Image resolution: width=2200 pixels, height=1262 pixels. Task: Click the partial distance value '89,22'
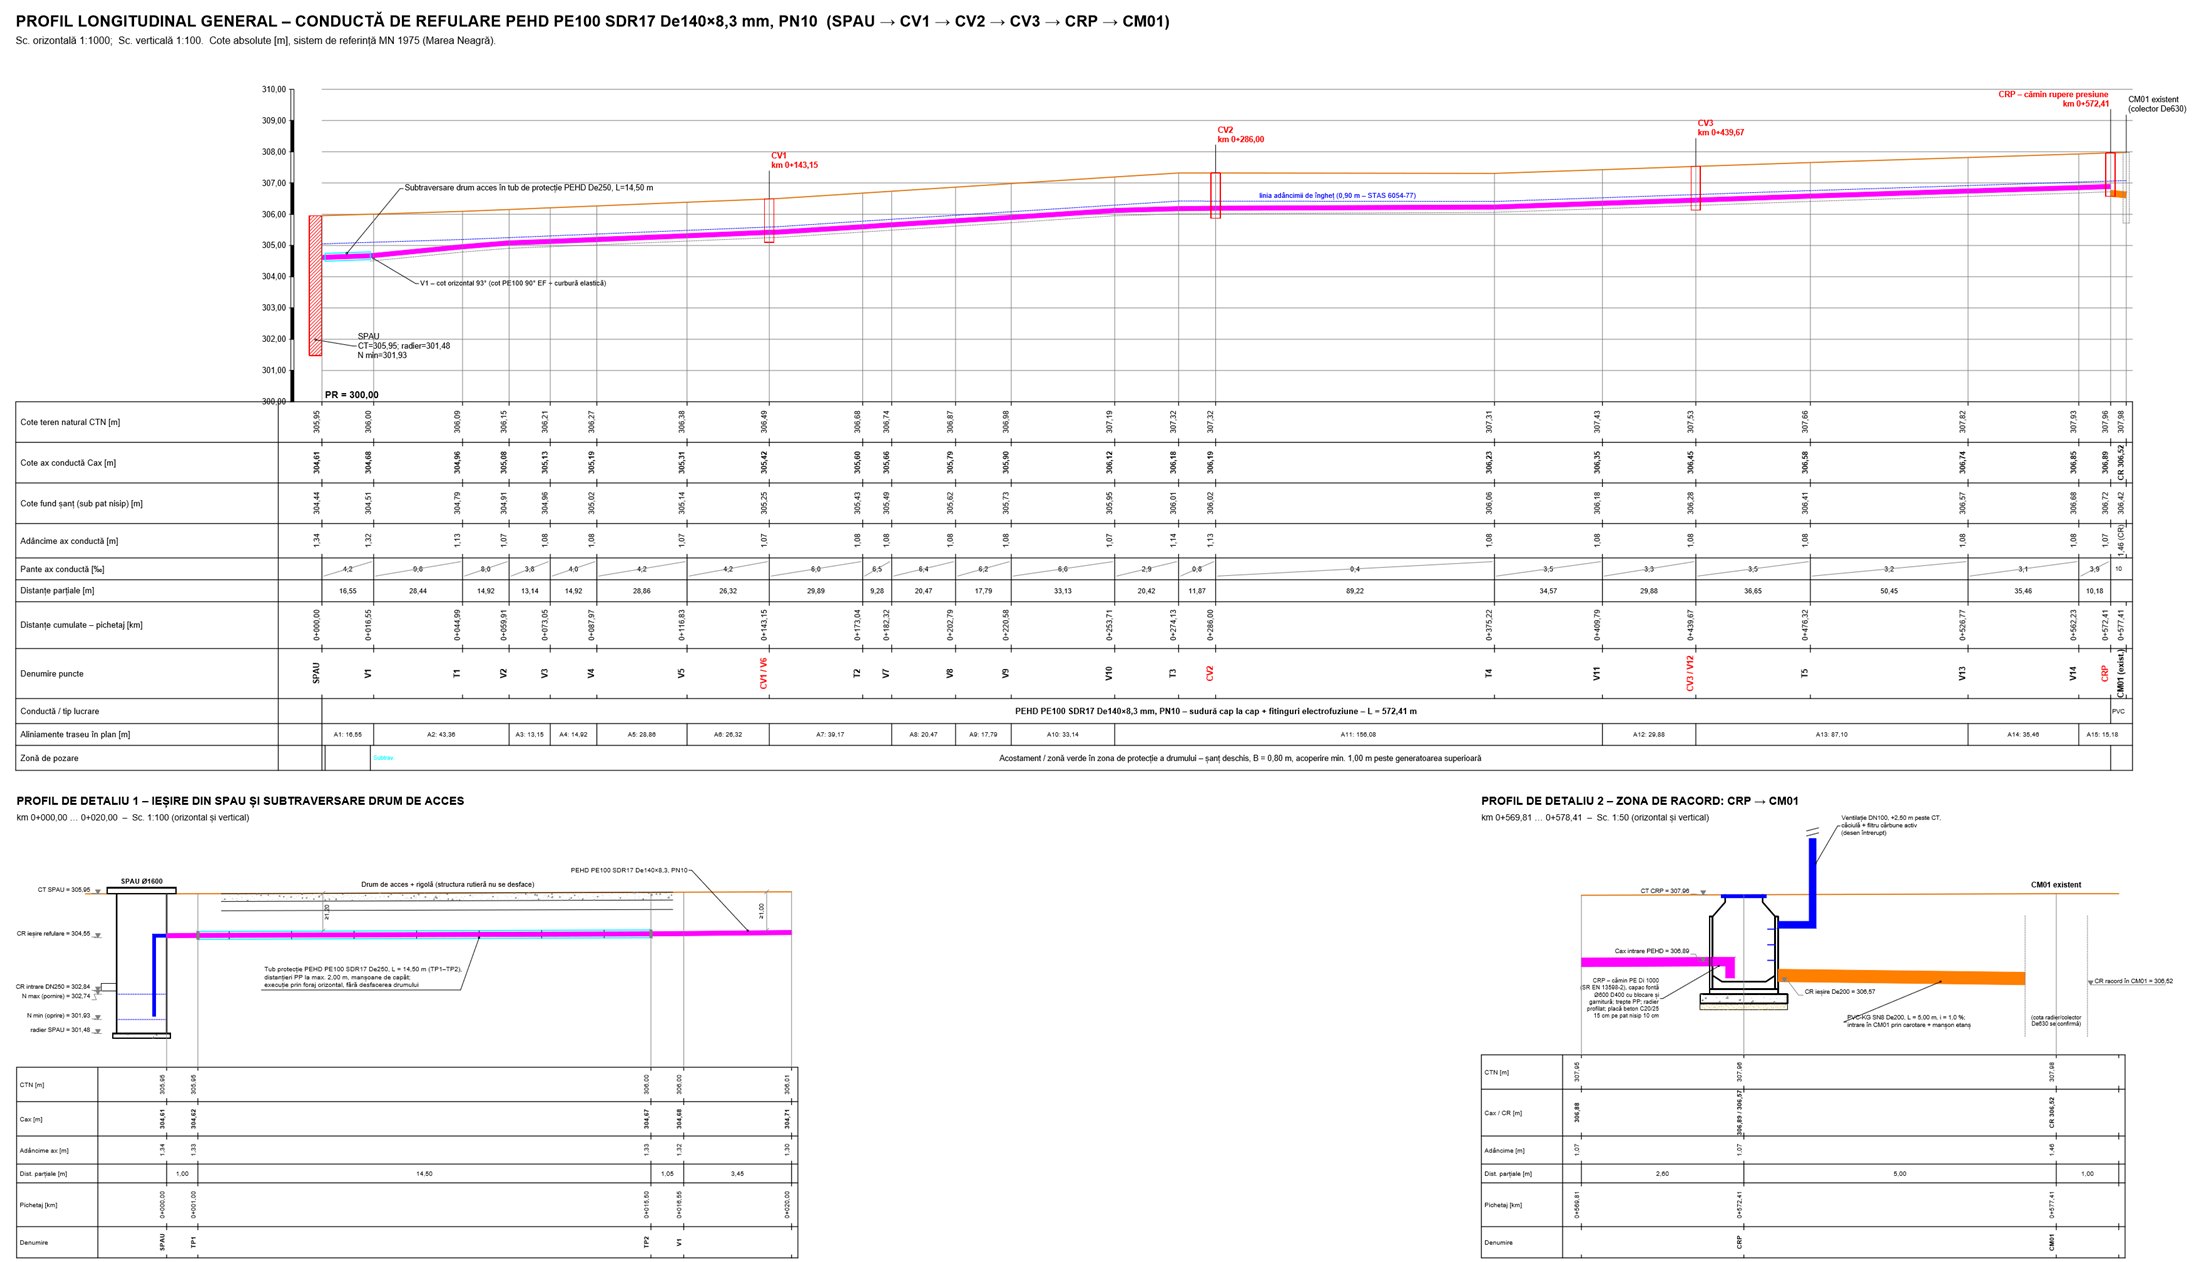[x=1355, y=591]
